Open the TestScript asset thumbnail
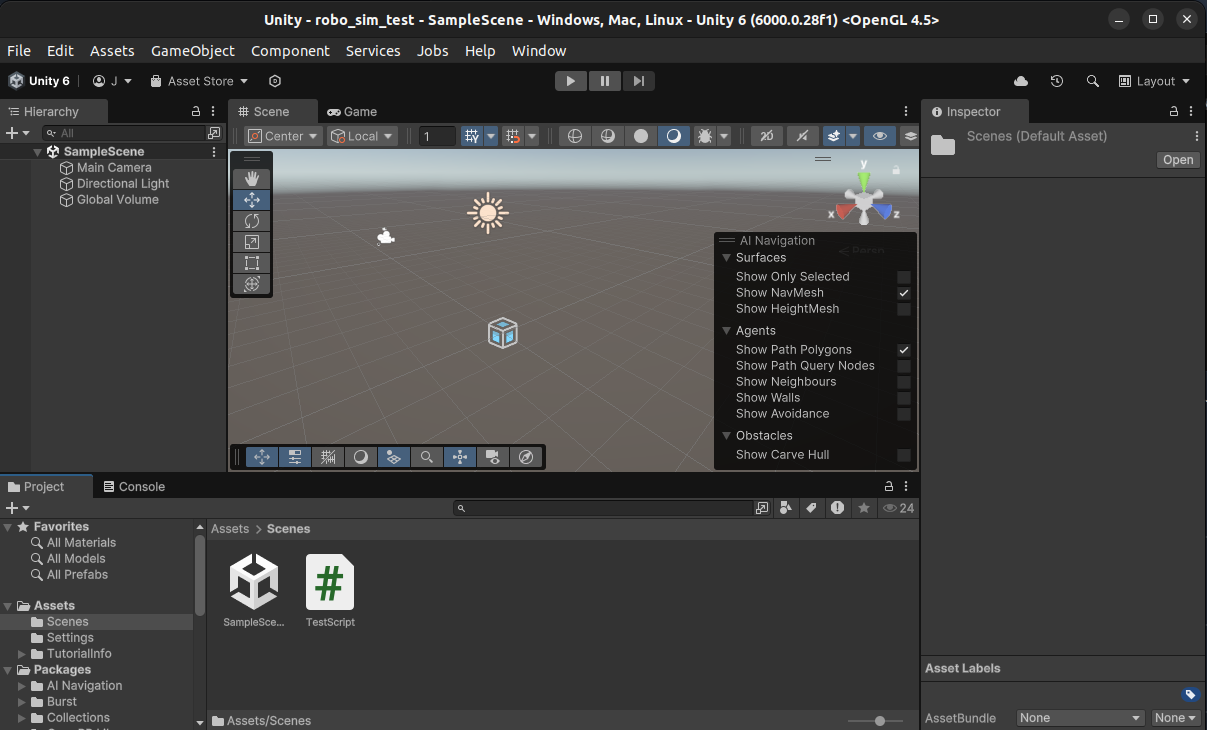Viewport: 1207px width, 730px height. tap(330, 583)
